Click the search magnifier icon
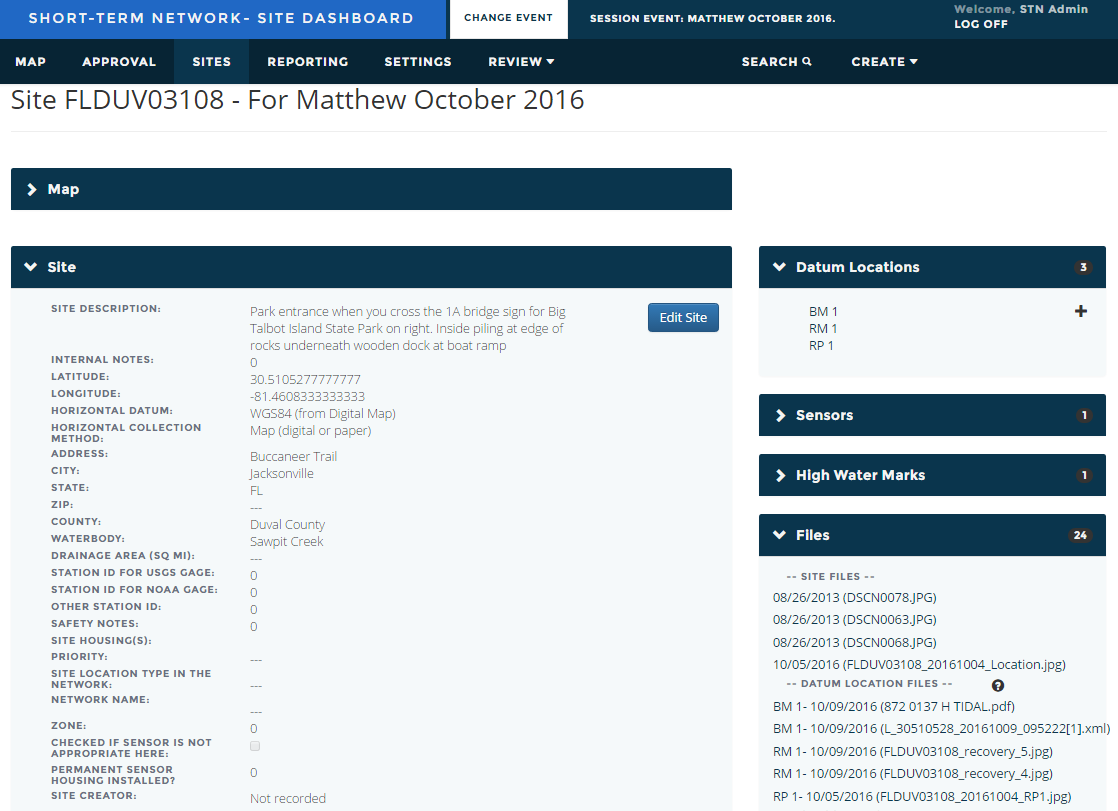The height and width of the screenshot is (811, 1118). [x=809, y=61]
